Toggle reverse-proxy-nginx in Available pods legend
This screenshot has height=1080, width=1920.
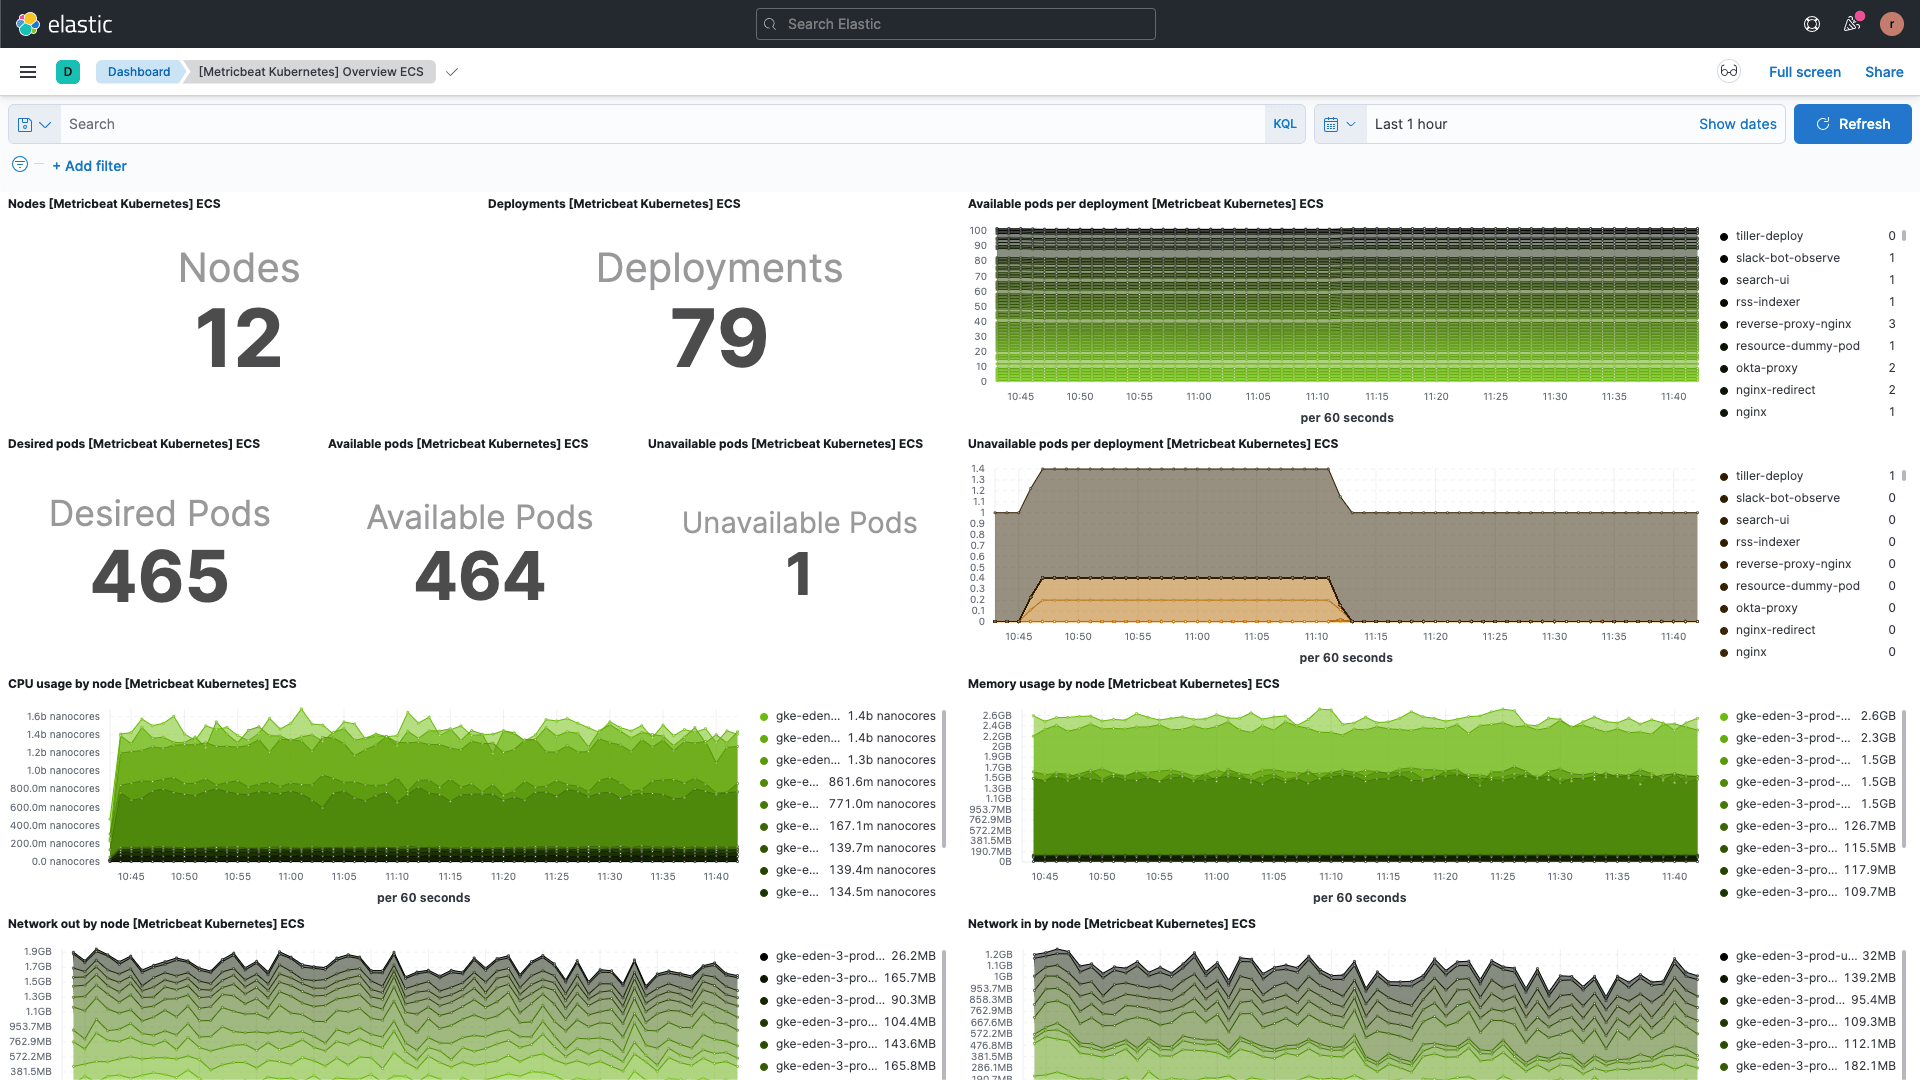[x=1793, y=324]
